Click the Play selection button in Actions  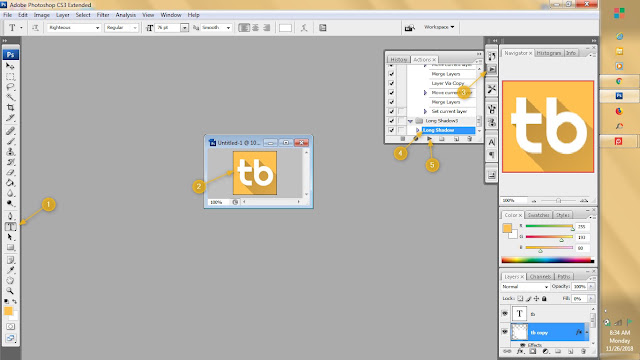click(x=429, y=139)
